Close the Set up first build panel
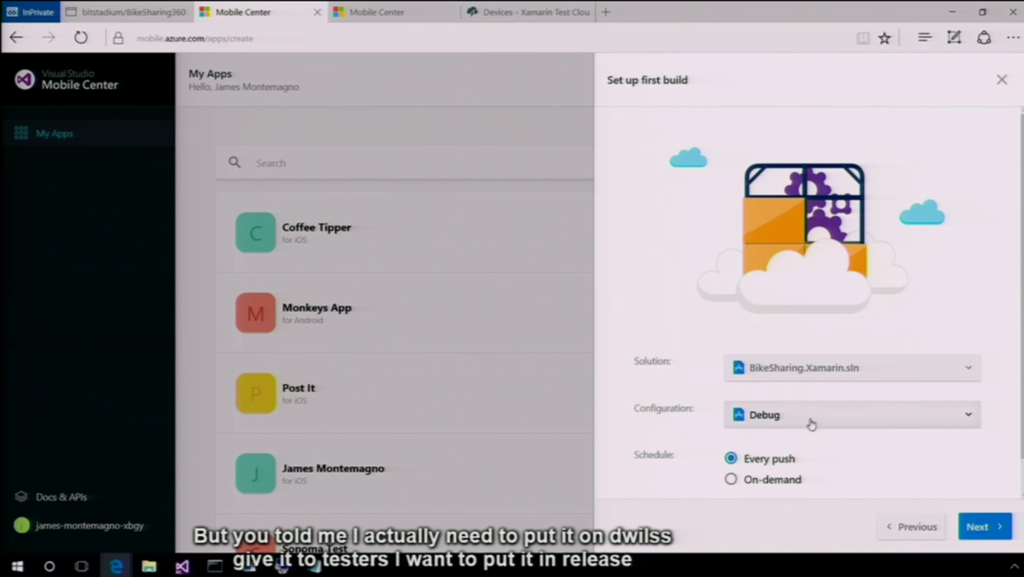This screenshot has width=1024, height=577. tap(1002, 80)
